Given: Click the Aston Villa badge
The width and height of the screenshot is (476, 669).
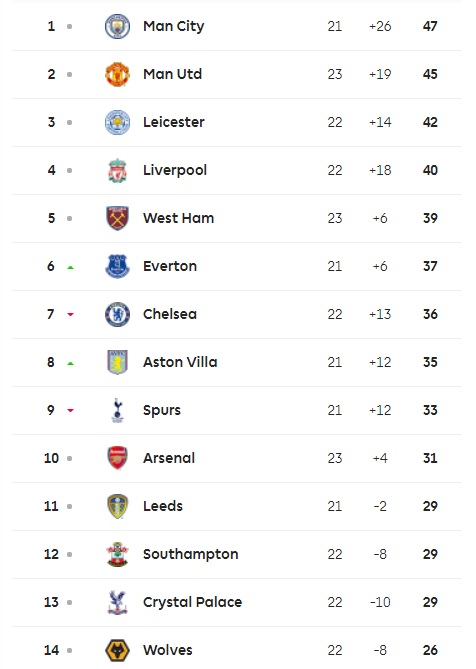Looking at the screenshot, I should [117, 362].
